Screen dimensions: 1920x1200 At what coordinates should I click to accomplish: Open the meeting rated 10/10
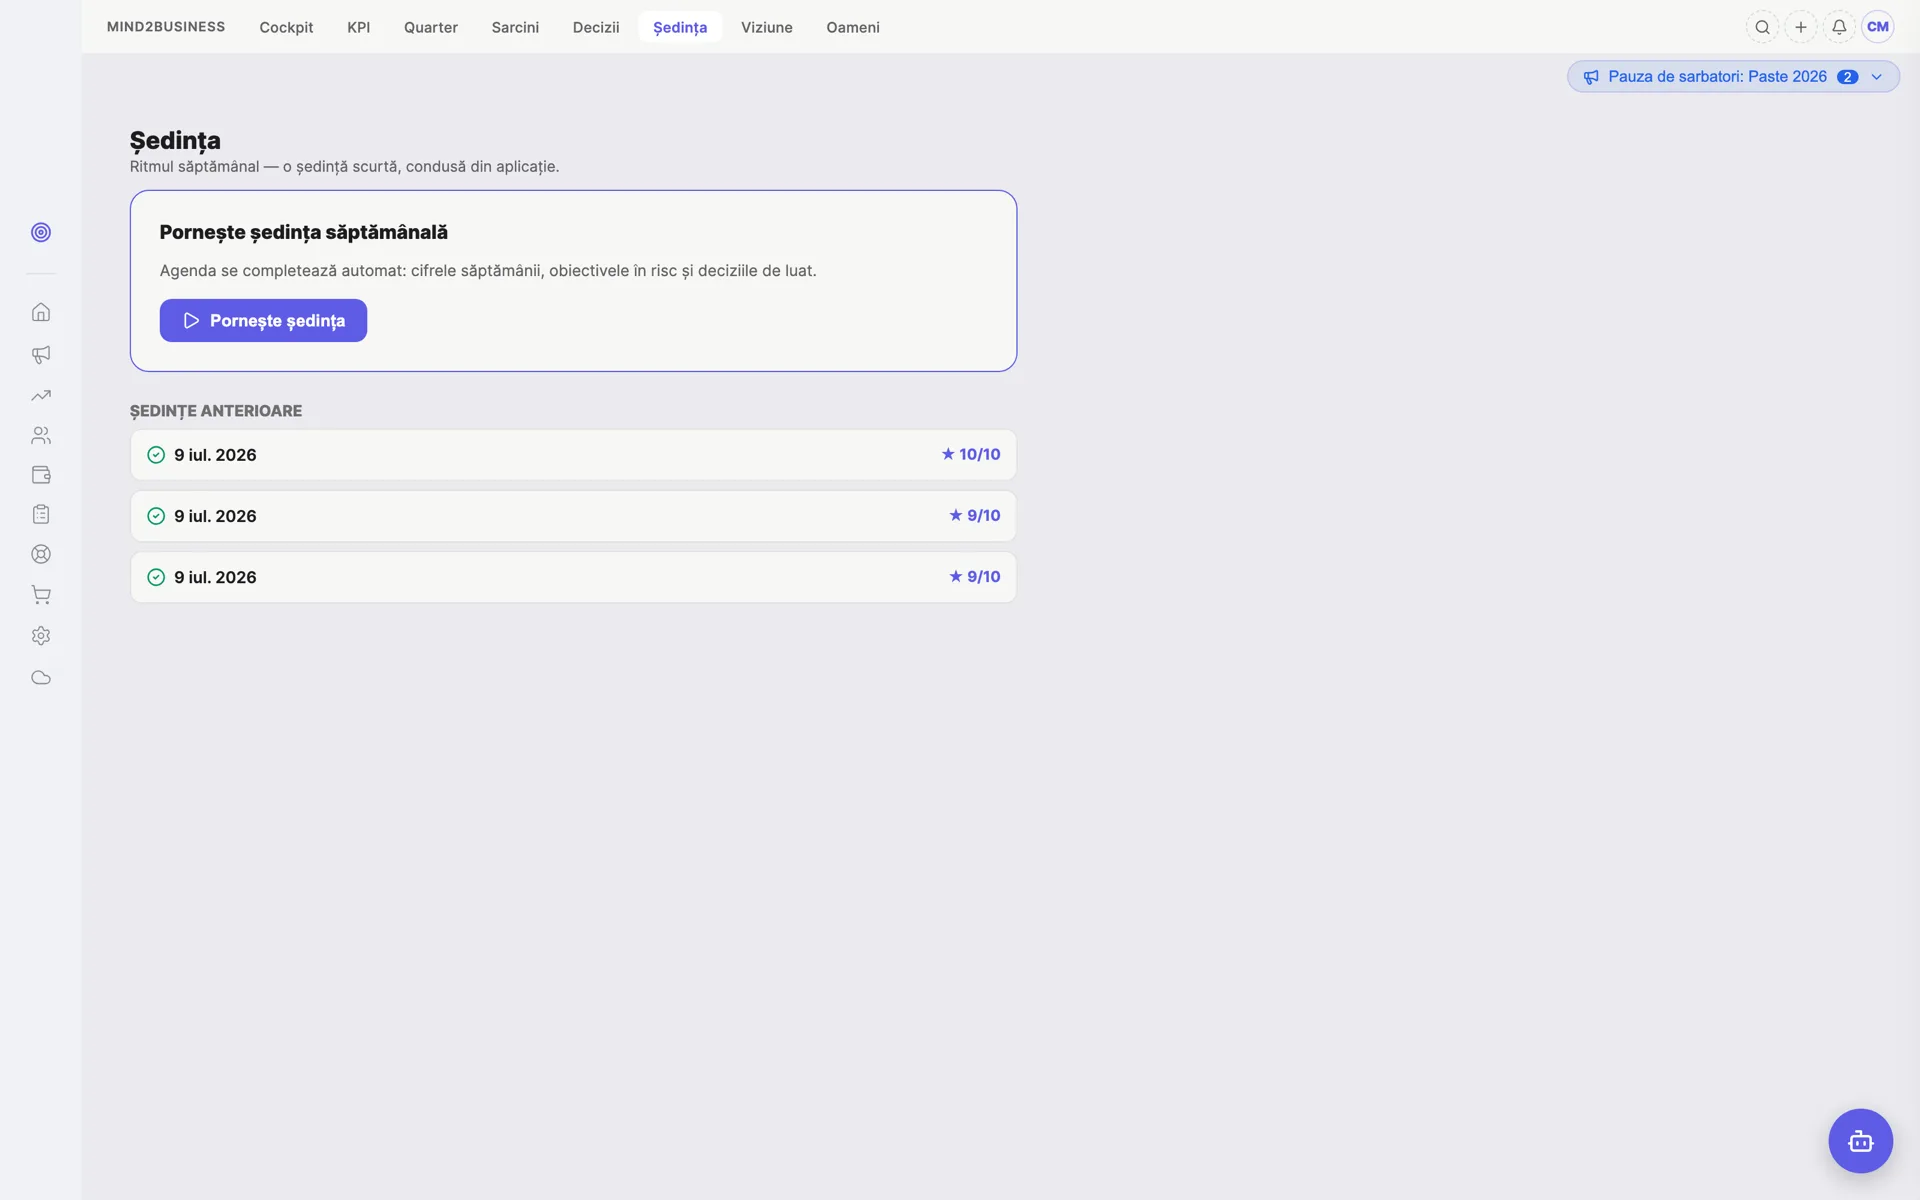pos(573,455)
